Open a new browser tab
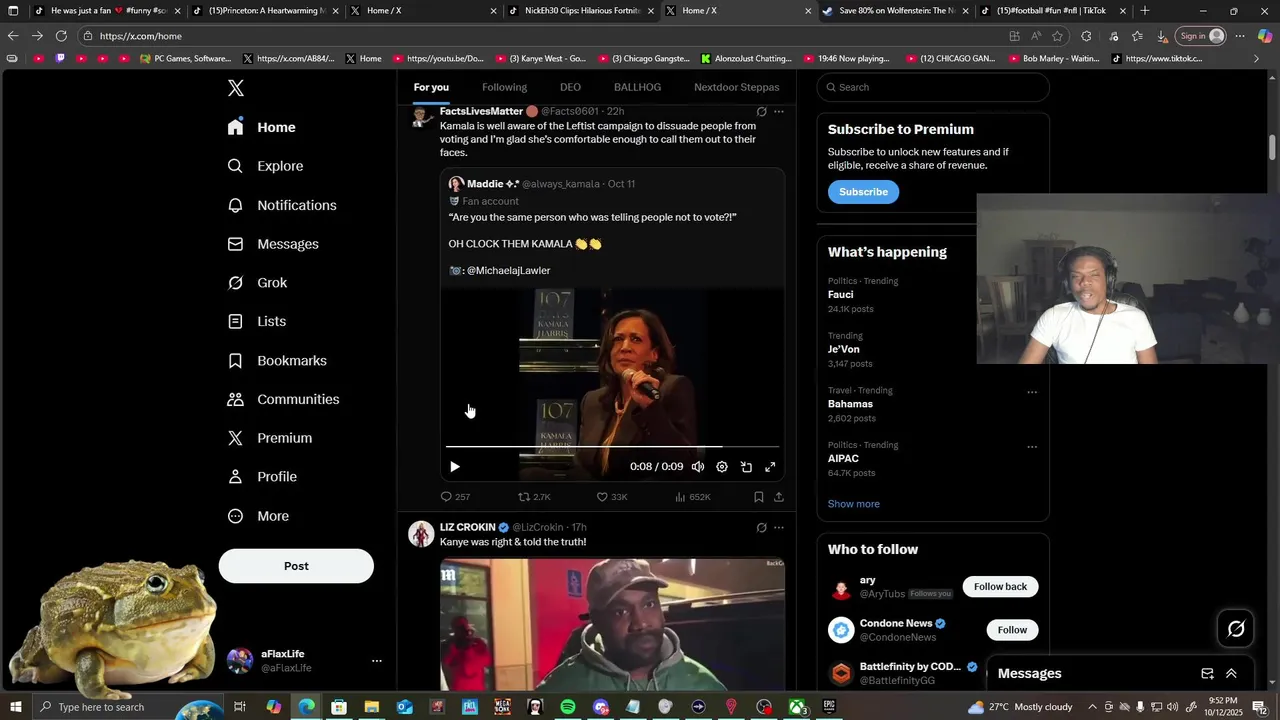 pyautogui.click(x=1145, y=11)
